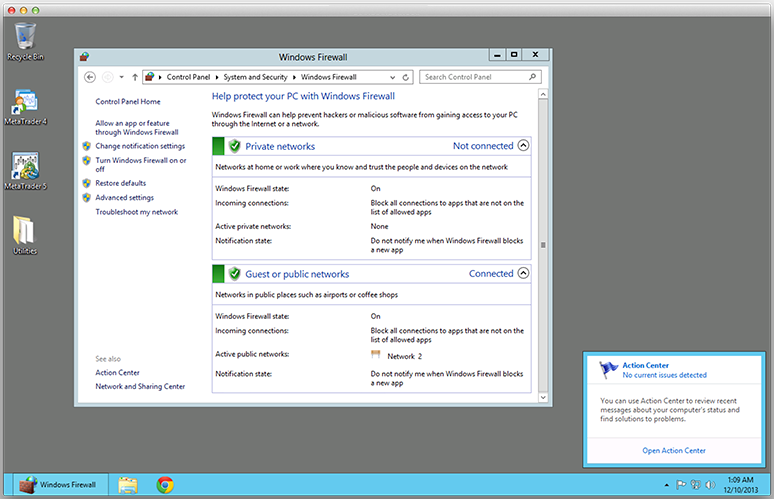Image resolution: width=774 pixels, height=499 pixels.
Task: Click the Control Panel breadcrumb
Action: click(188, 77)
